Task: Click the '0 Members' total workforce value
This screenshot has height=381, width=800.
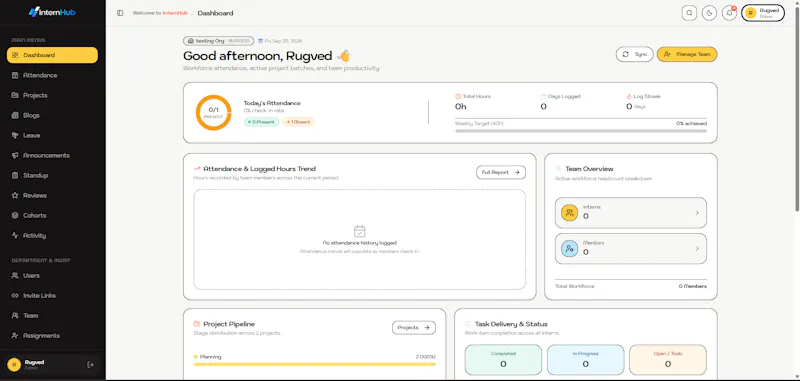Action: (x=692, y=286)
